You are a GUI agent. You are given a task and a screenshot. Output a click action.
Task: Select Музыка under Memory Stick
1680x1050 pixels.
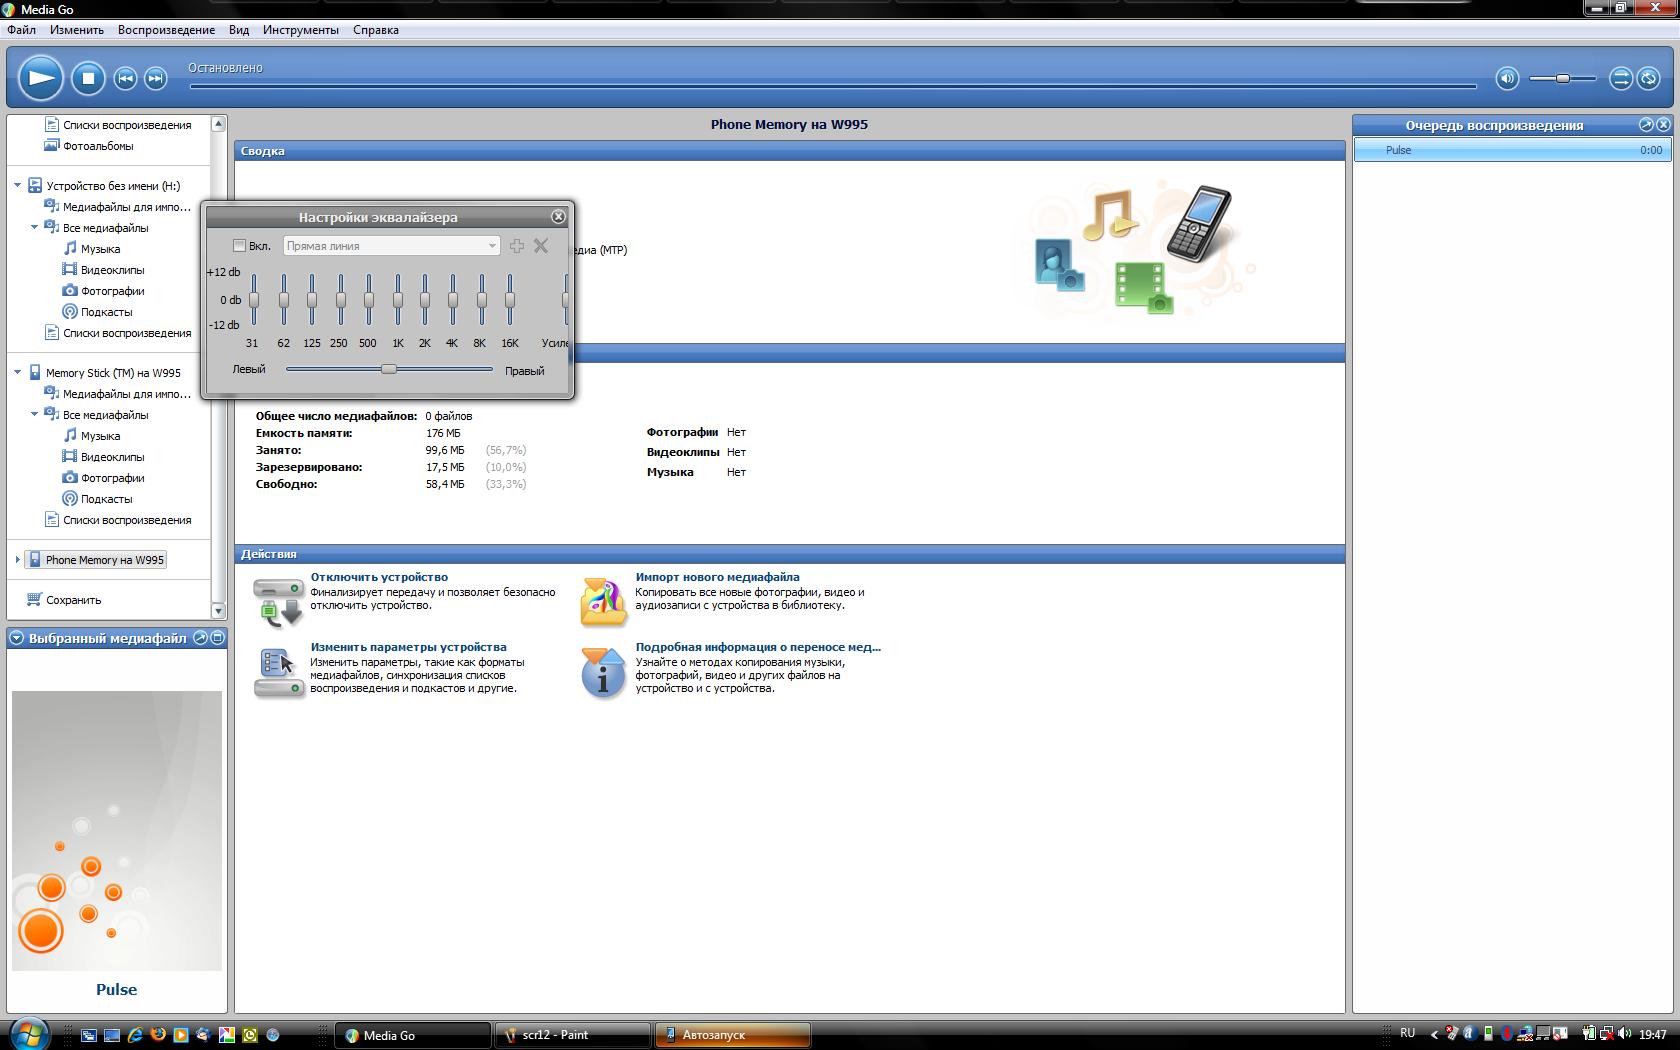tap(100, 436)
